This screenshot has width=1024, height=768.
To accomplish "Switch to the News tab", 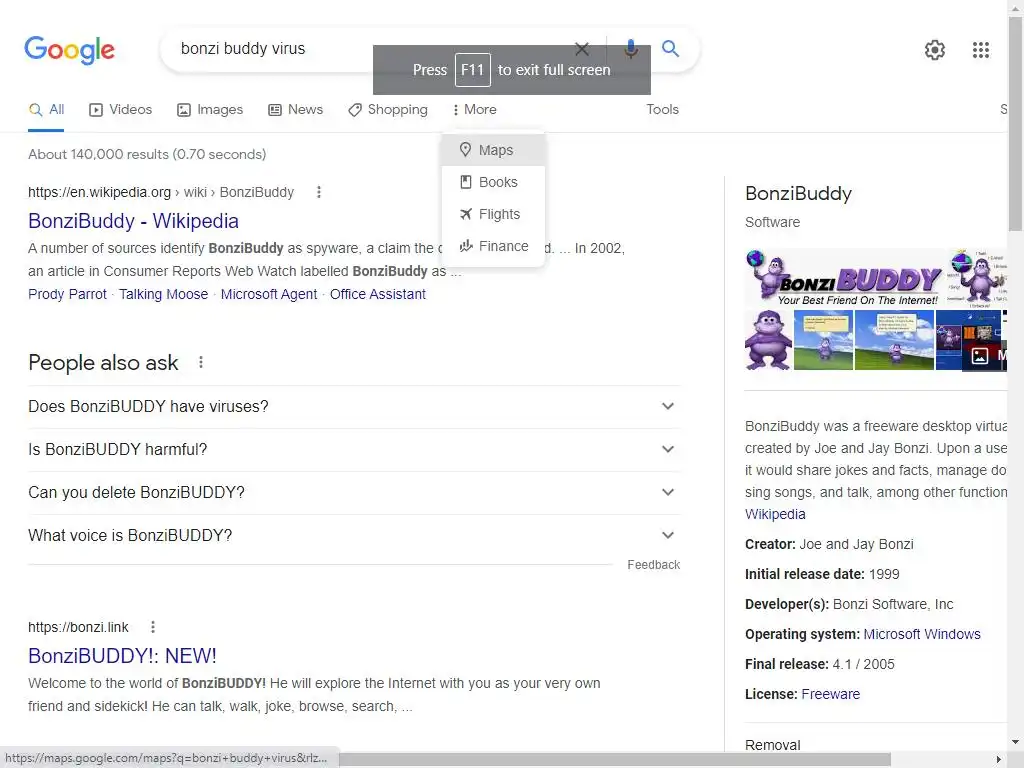I will tap(295, 110).
